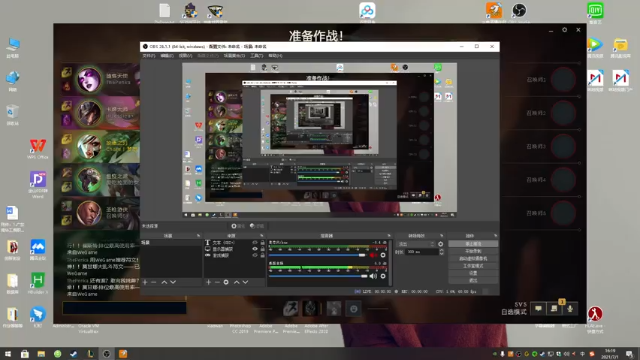Viewport: 640px width, 360px height.
Task: Click the Audio Mixer vertical scrollbar
Action: tap(390, 262)
